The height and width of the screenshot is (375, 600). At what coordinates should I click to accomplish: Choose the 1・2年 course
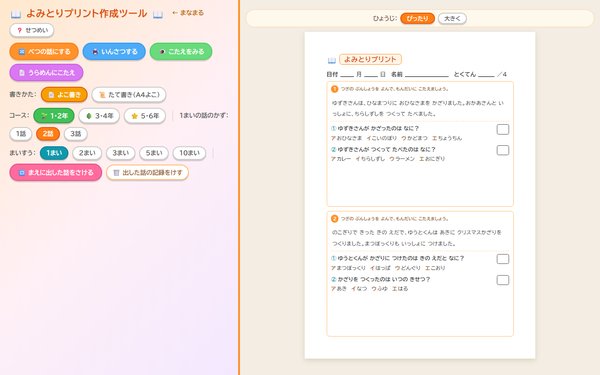point(54,116)
